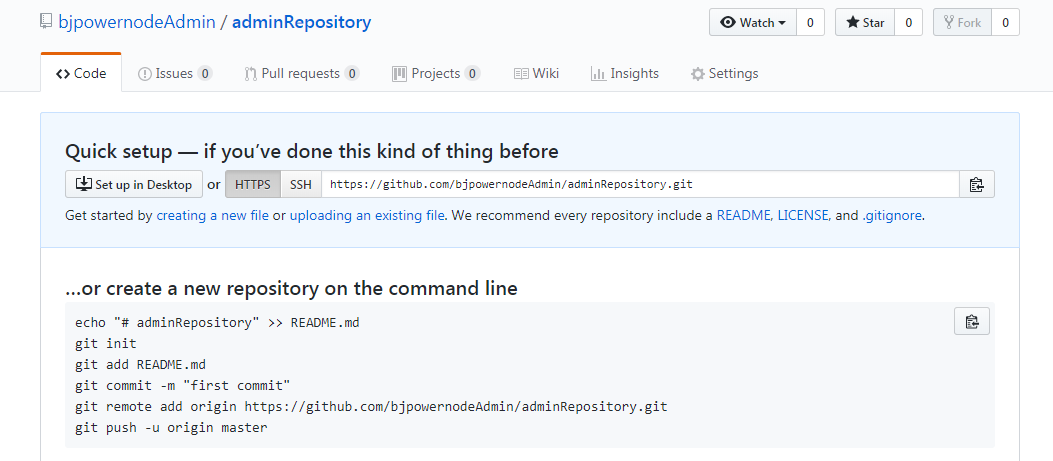The width and height of the screenshot is (1053, 461).
Task: Click Set up in Desktop button
Action: click(x=134, y=184)
